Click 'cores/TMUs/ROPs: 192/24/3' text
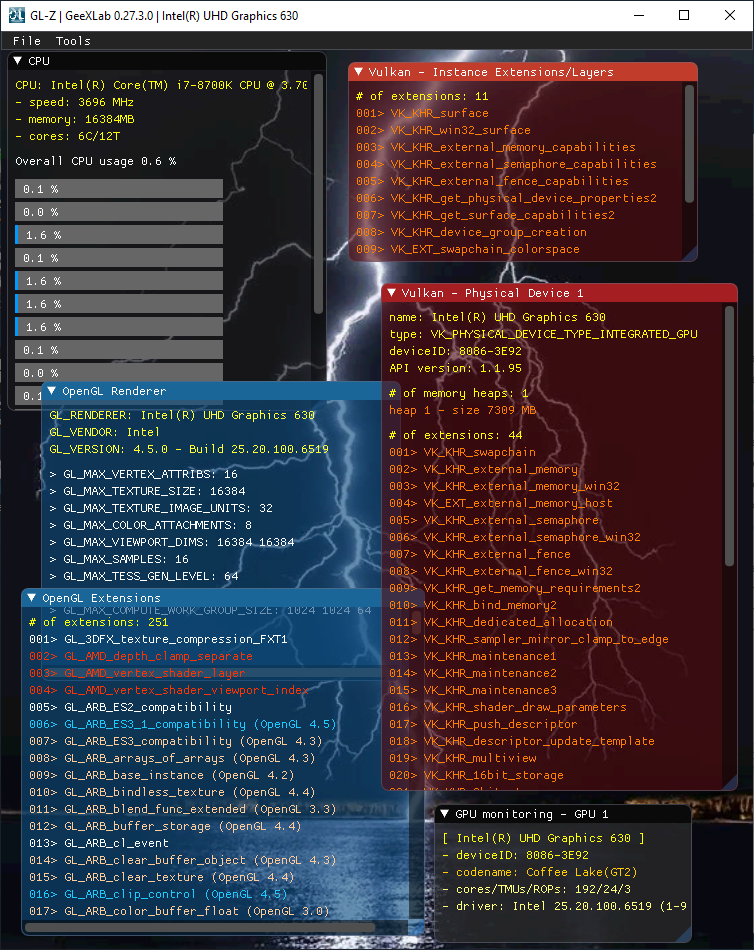The height and width of the screenshot is (950, 754). point(536,889)
